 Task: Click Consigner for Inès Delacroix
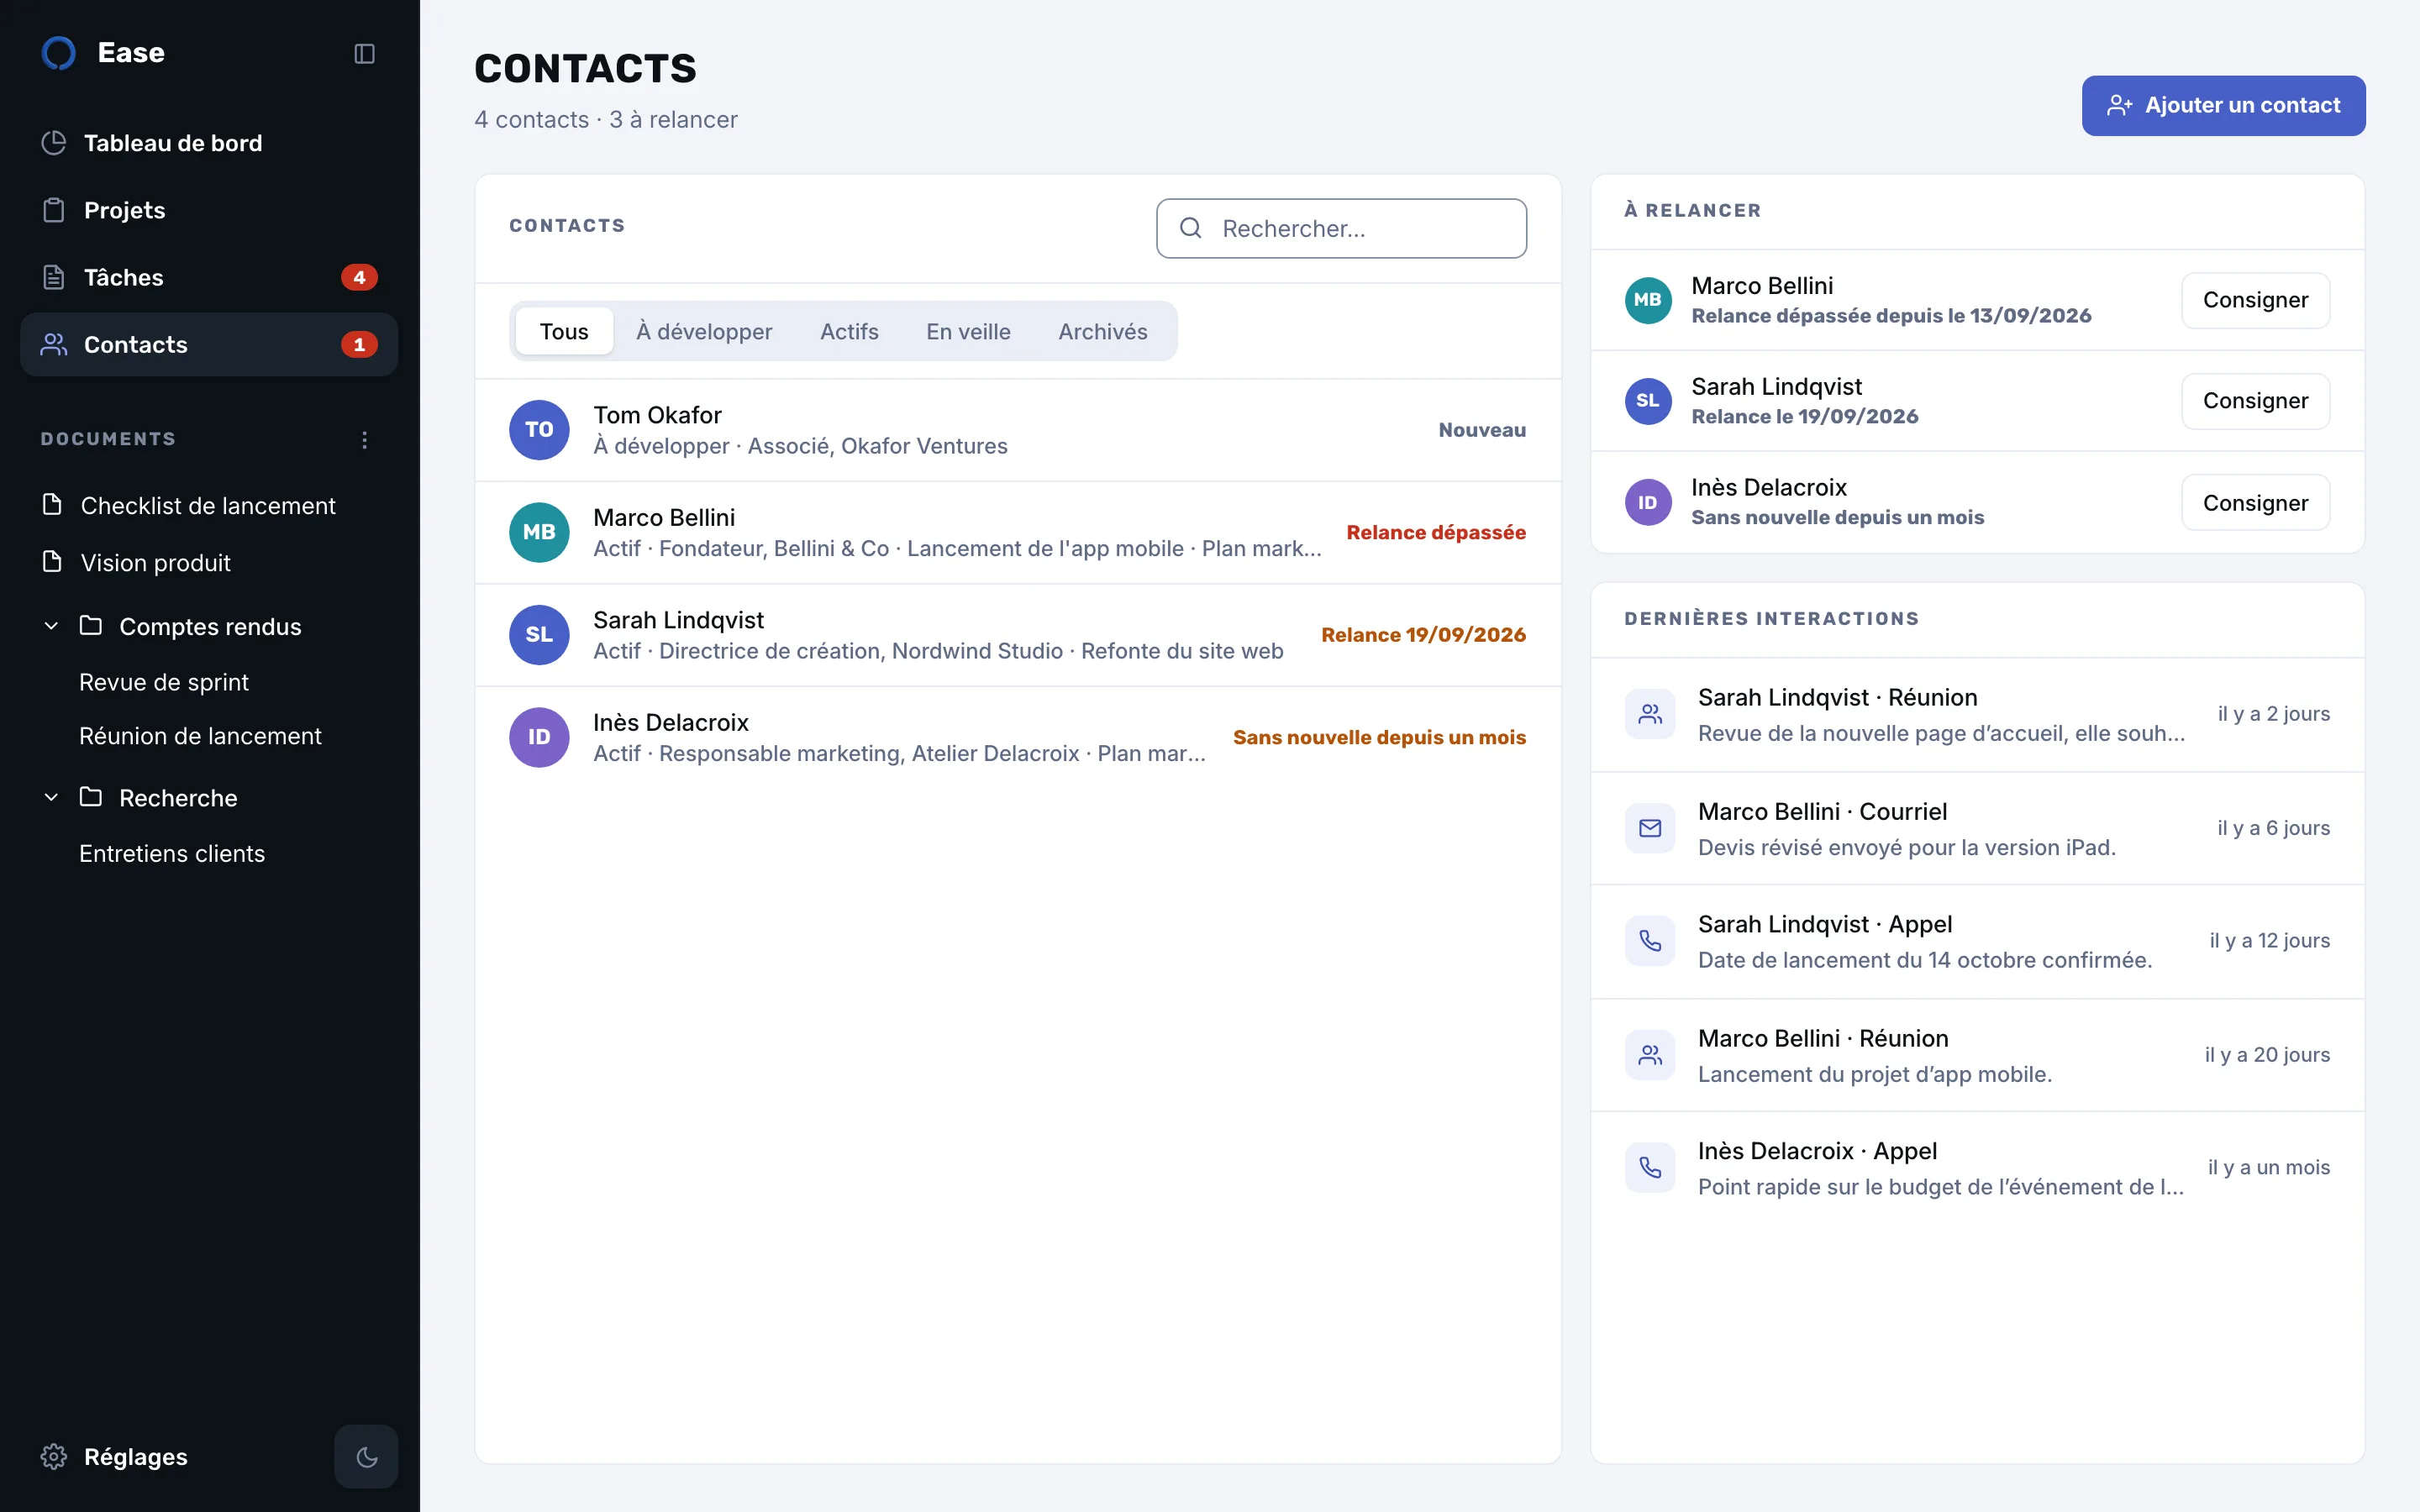pos(2255,502)
